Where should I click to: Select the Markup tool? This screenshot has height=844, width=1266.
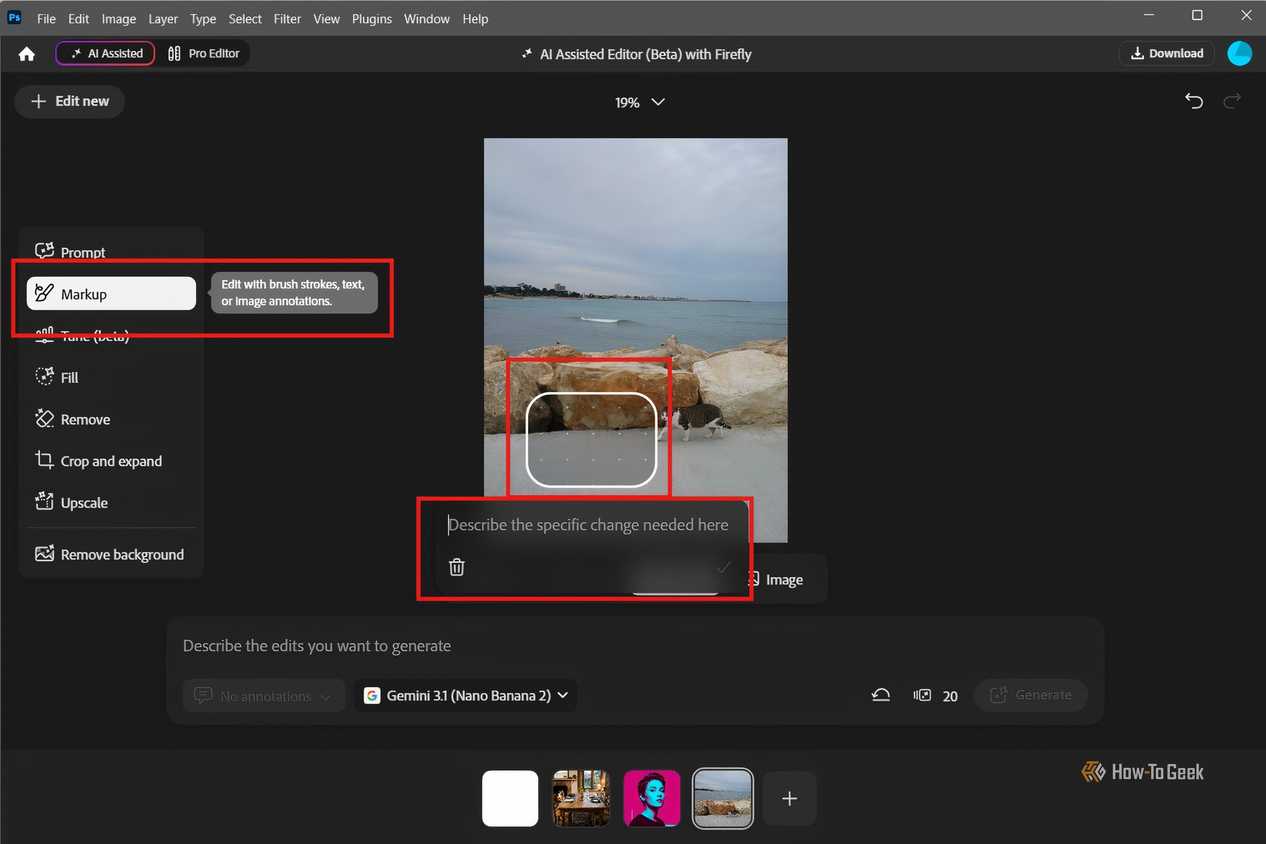click(111, 294)
